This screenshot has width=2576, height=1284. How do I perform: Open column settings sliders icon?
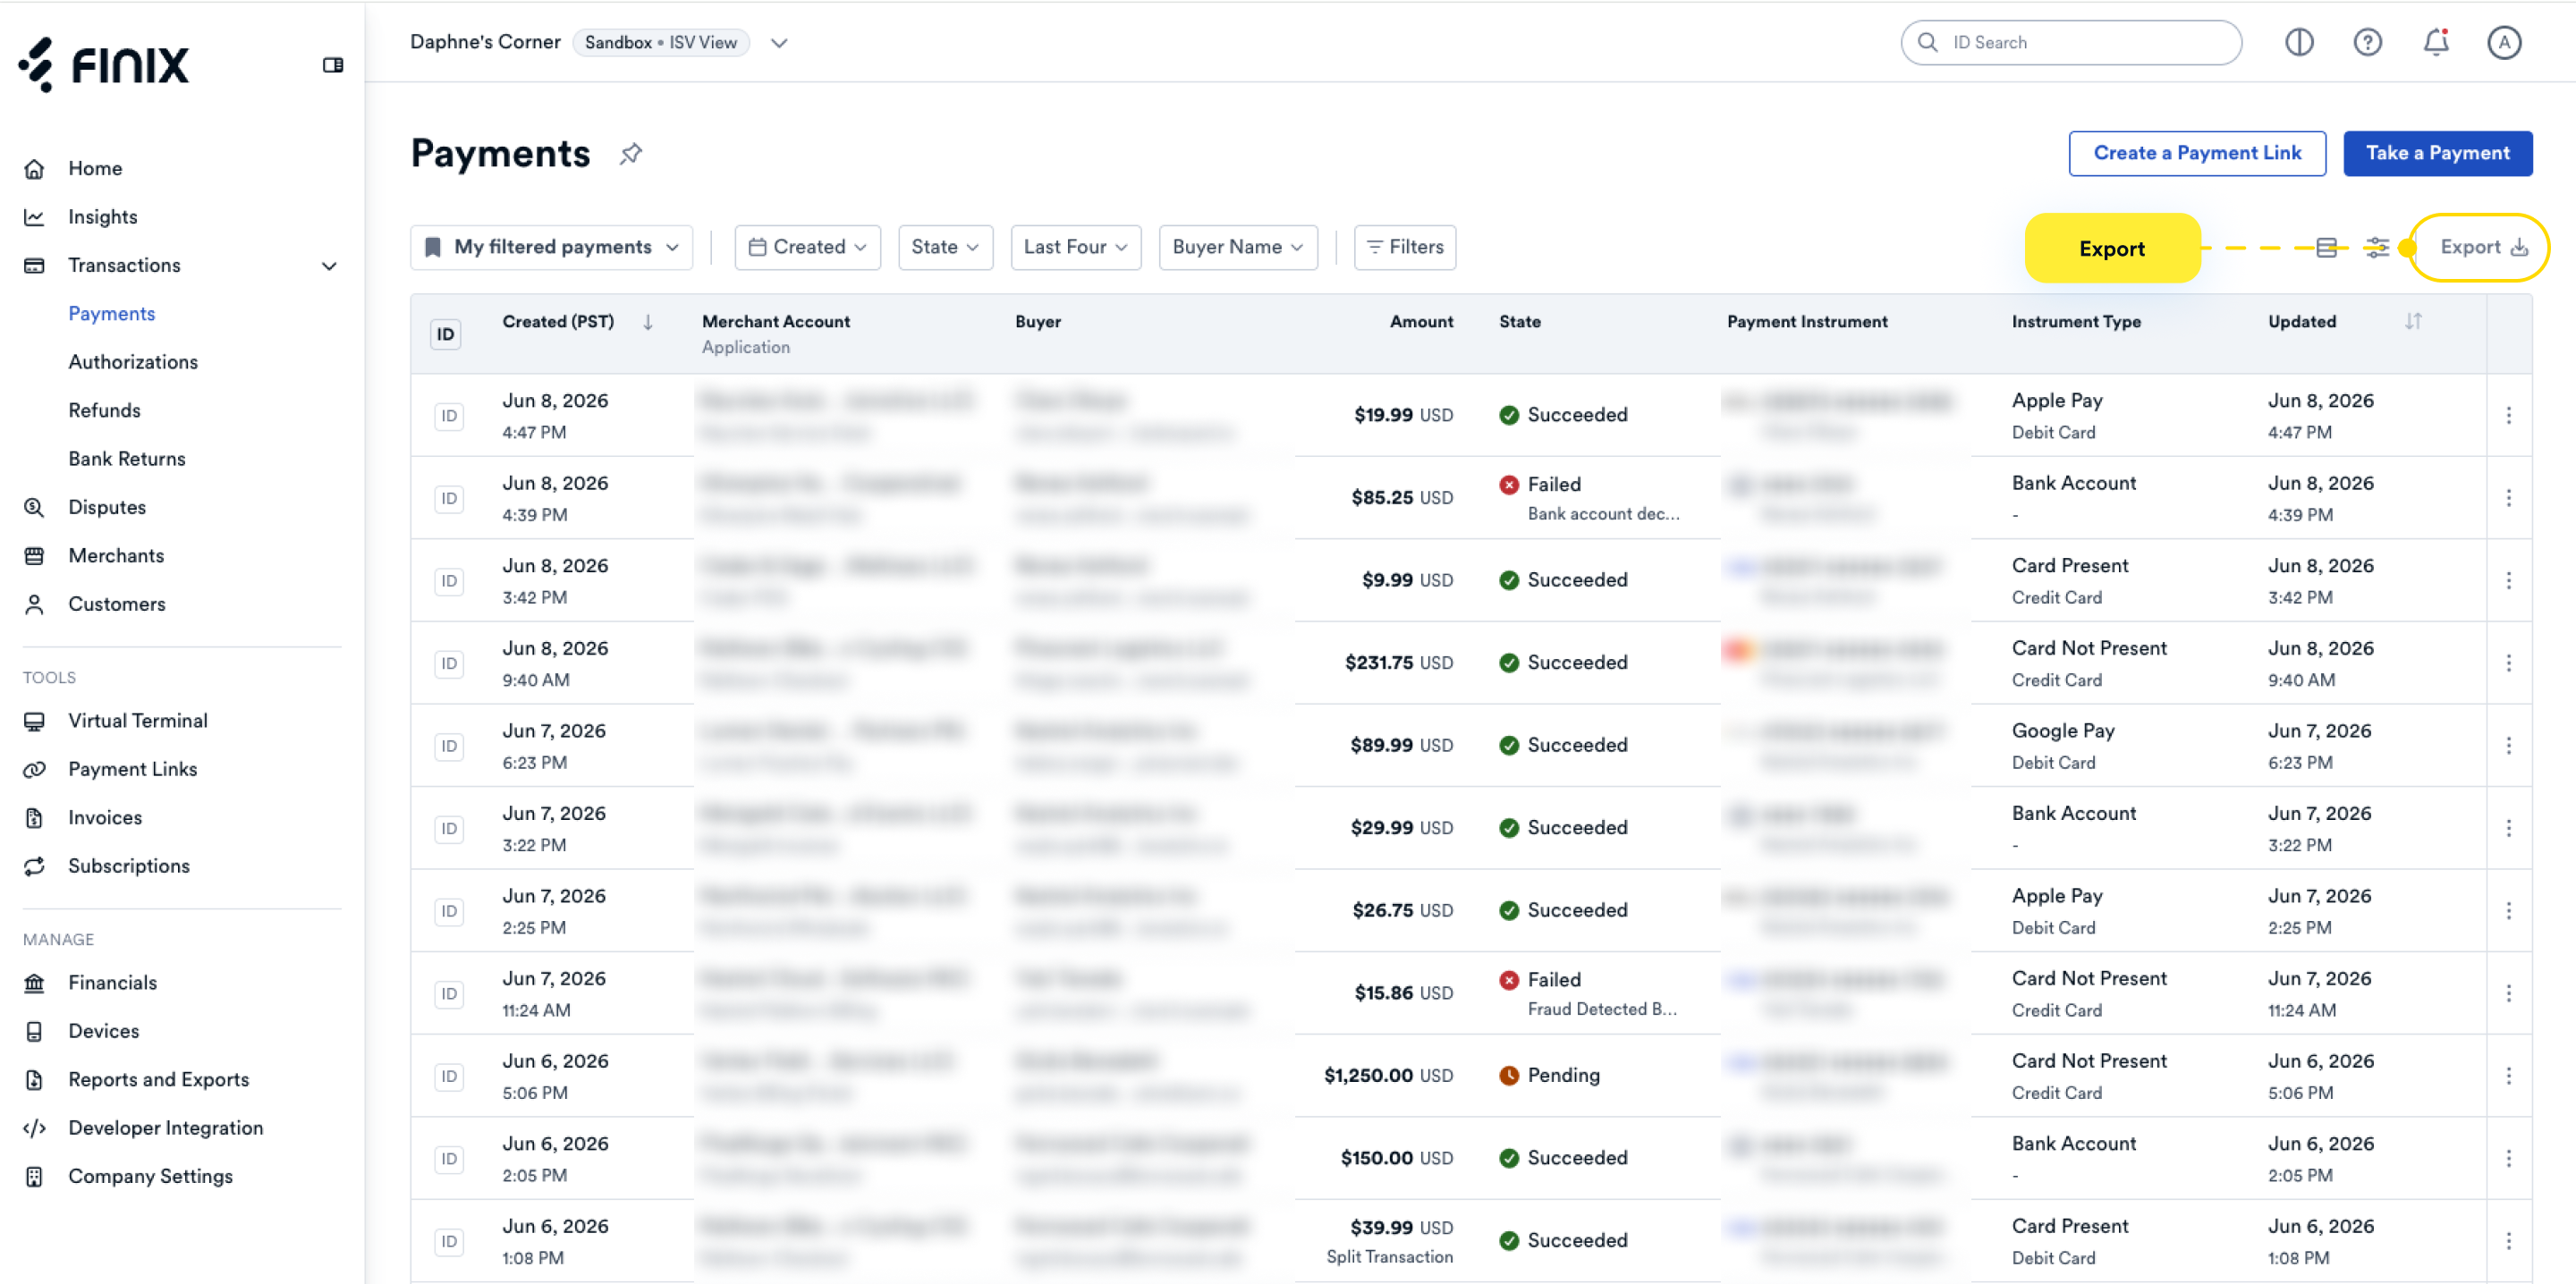click(2377, 247)
